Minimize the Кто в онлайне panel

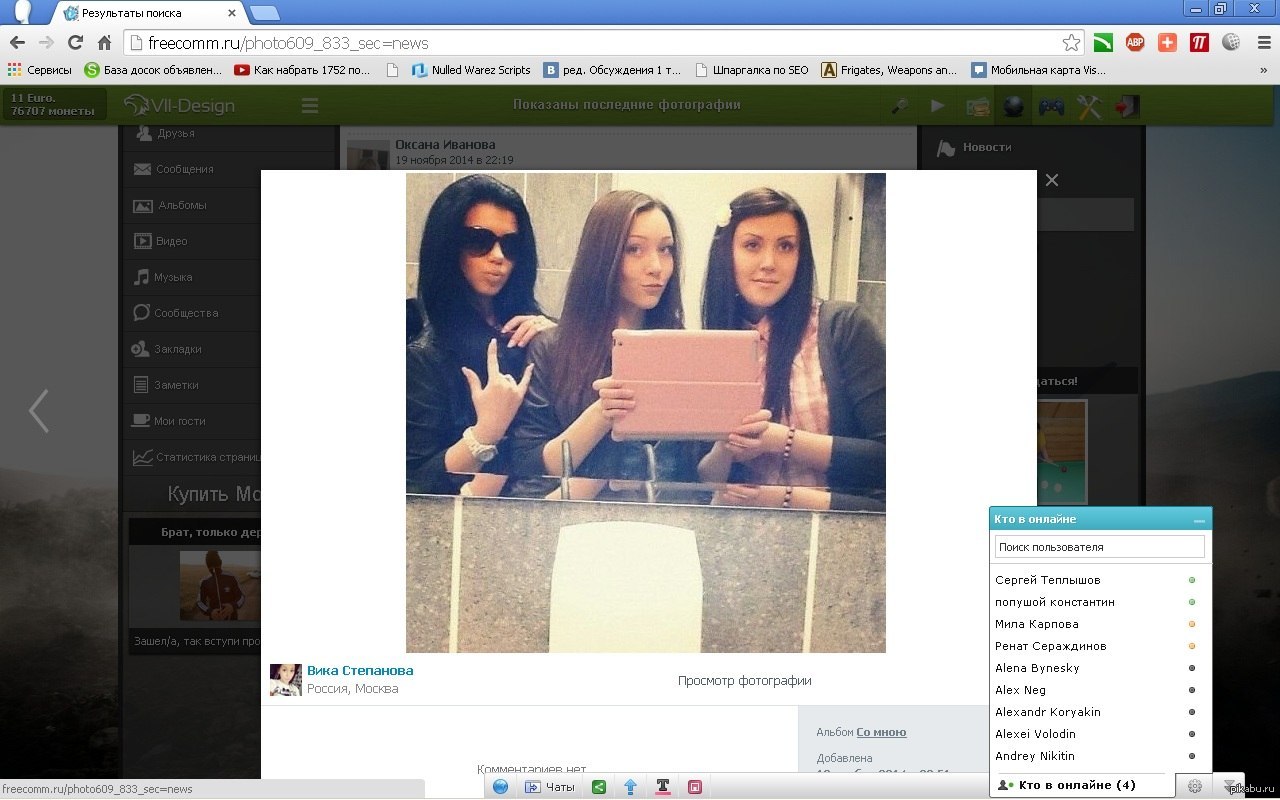pos(1199,520)
